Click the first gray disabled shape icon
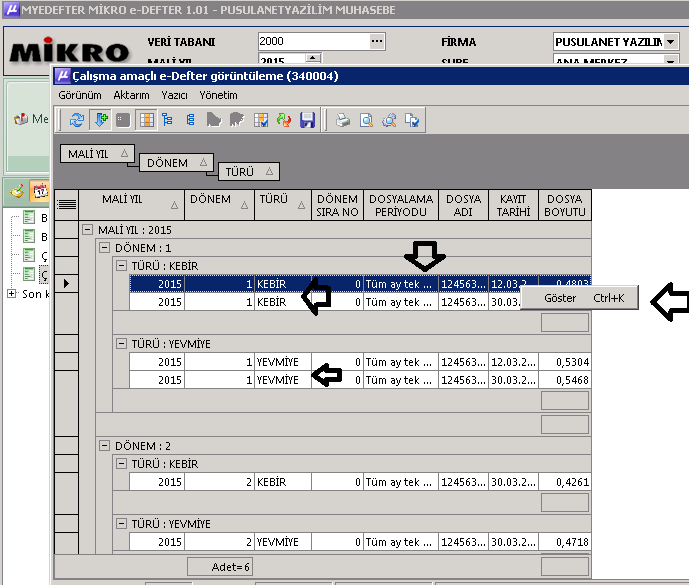The width and height of the screenshot is (689, 585). 214,120
